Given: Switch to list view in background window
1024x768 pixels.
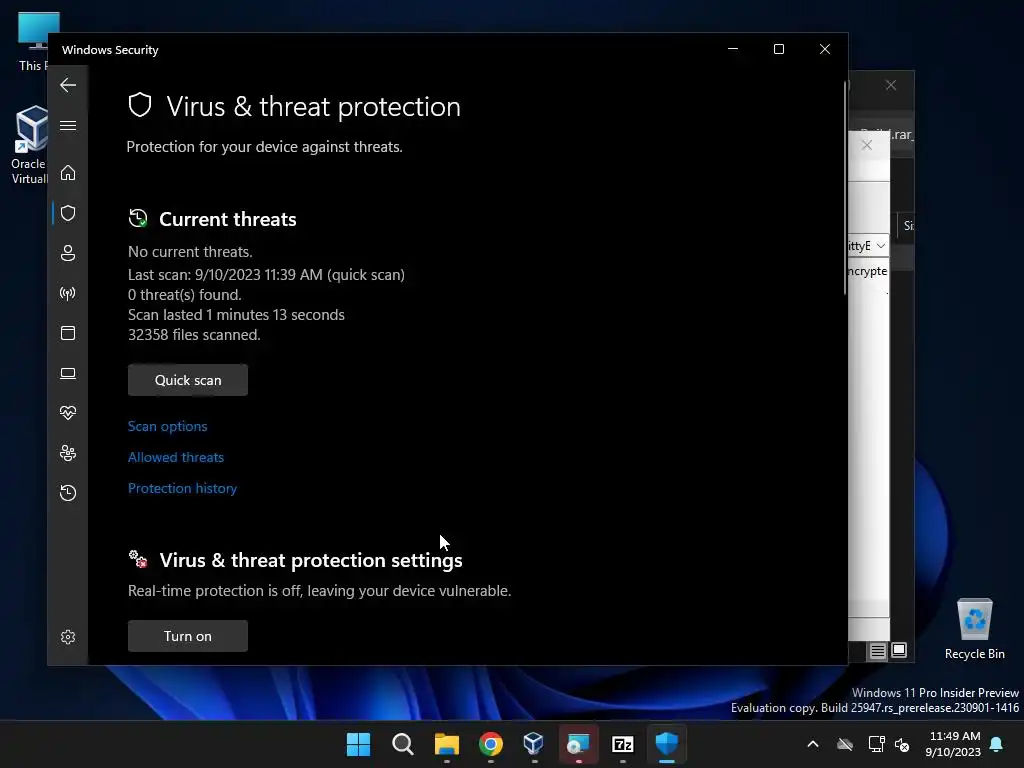Looking at the screenshot, I should 877,650.
